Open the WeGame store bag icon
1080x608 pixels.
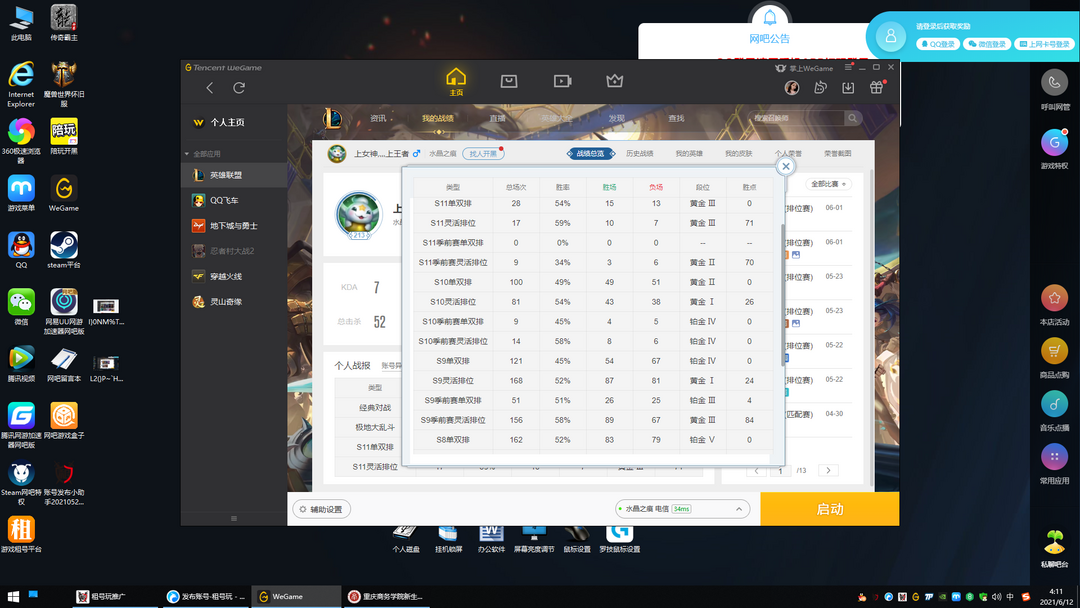pos(508,81)
